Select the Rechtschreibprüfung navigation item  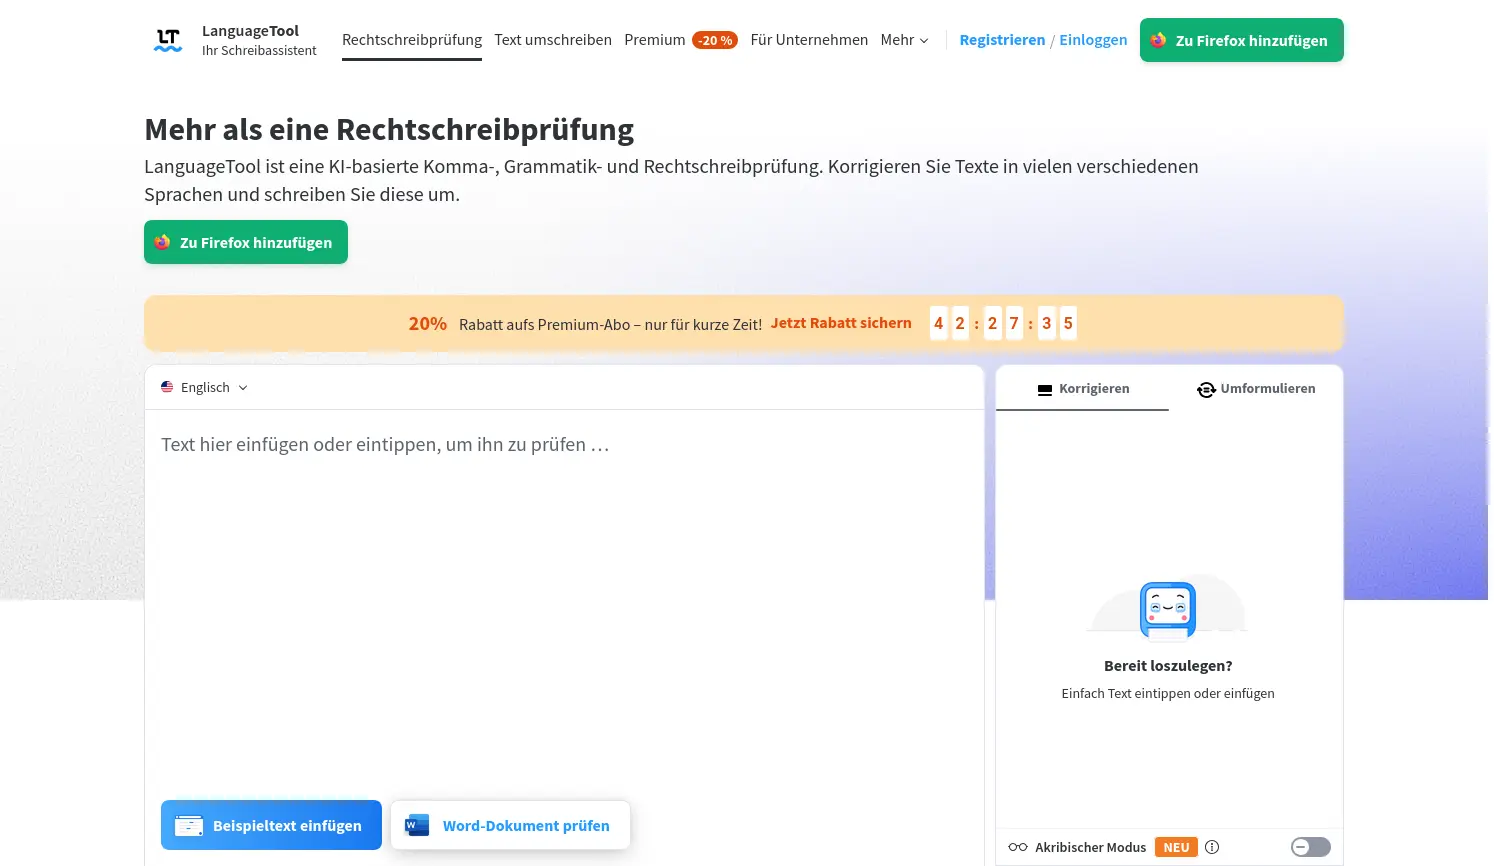pyautogui.click(x=412, y=40)
